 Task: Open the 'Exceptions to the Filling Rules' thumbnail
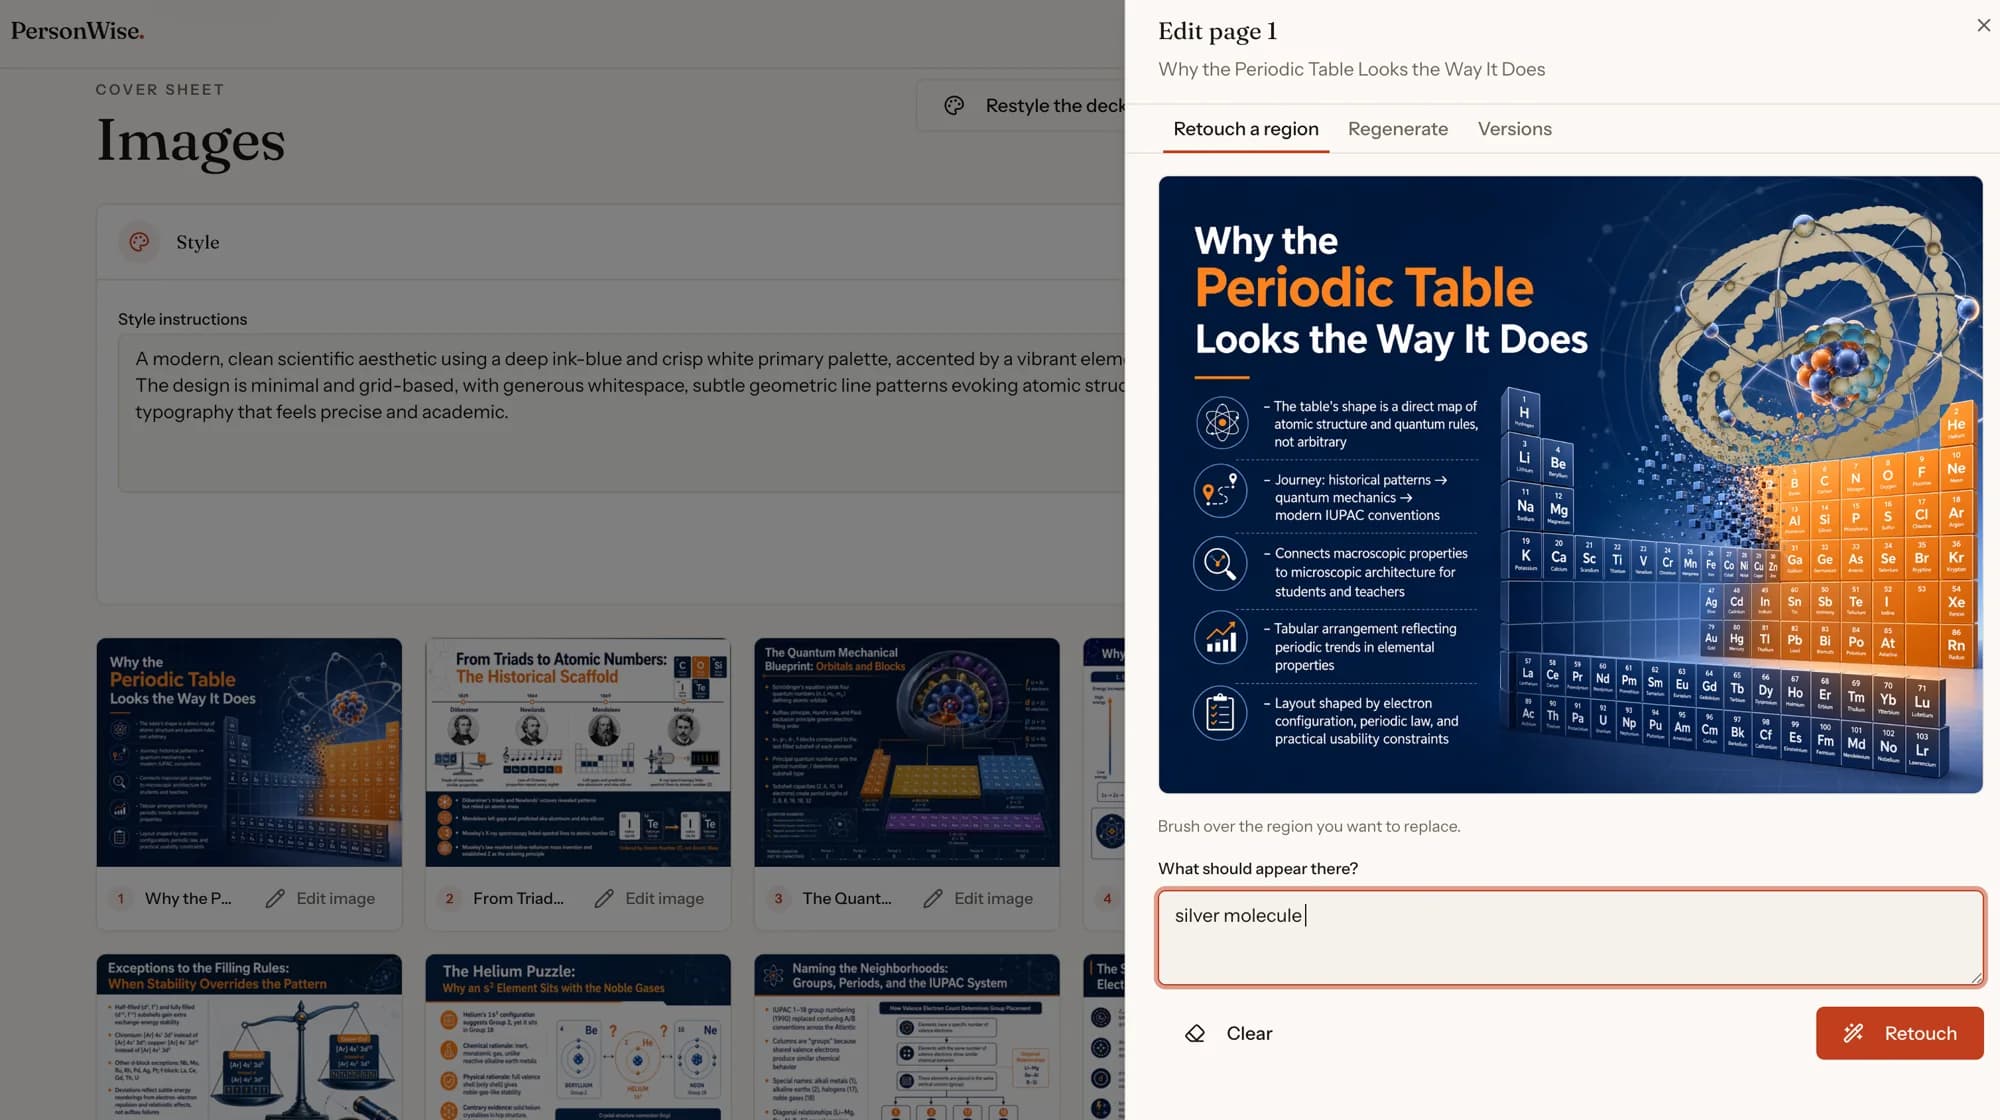click(249, 1037)
